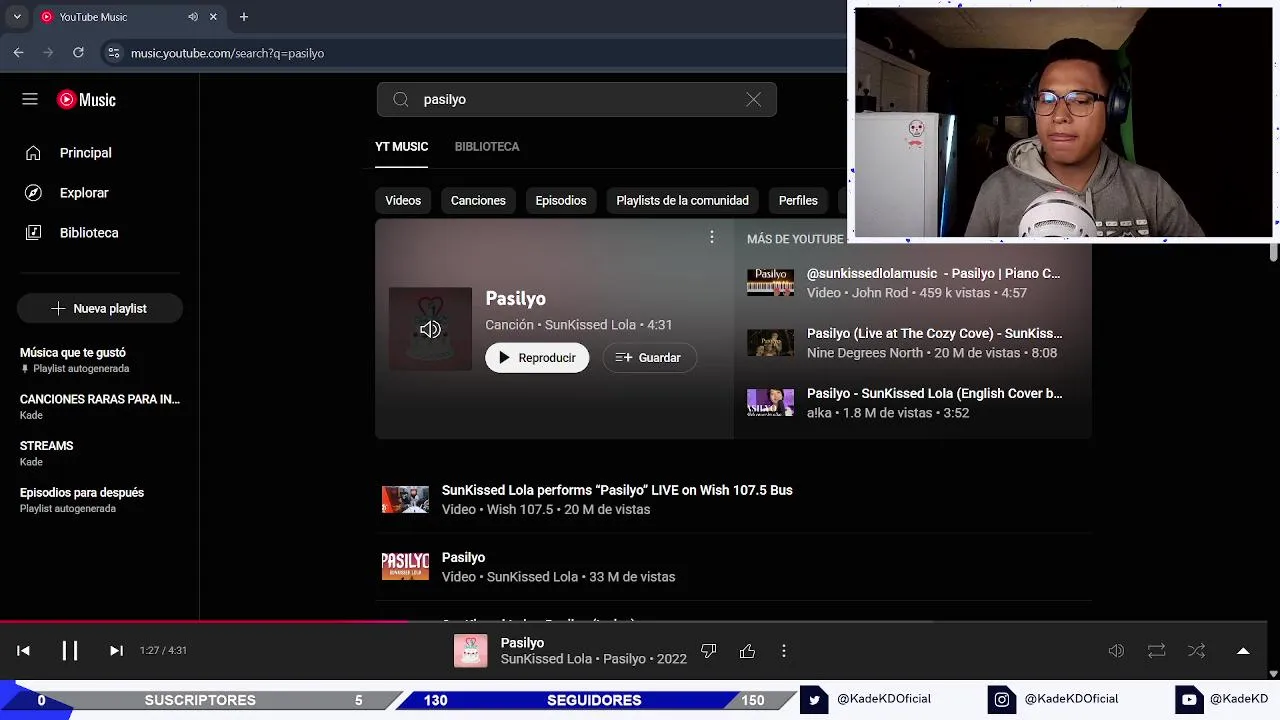This screenshot has width=1280, height=720.
Task: Open top result three-dot menu
Action: [x=711, y=237]
